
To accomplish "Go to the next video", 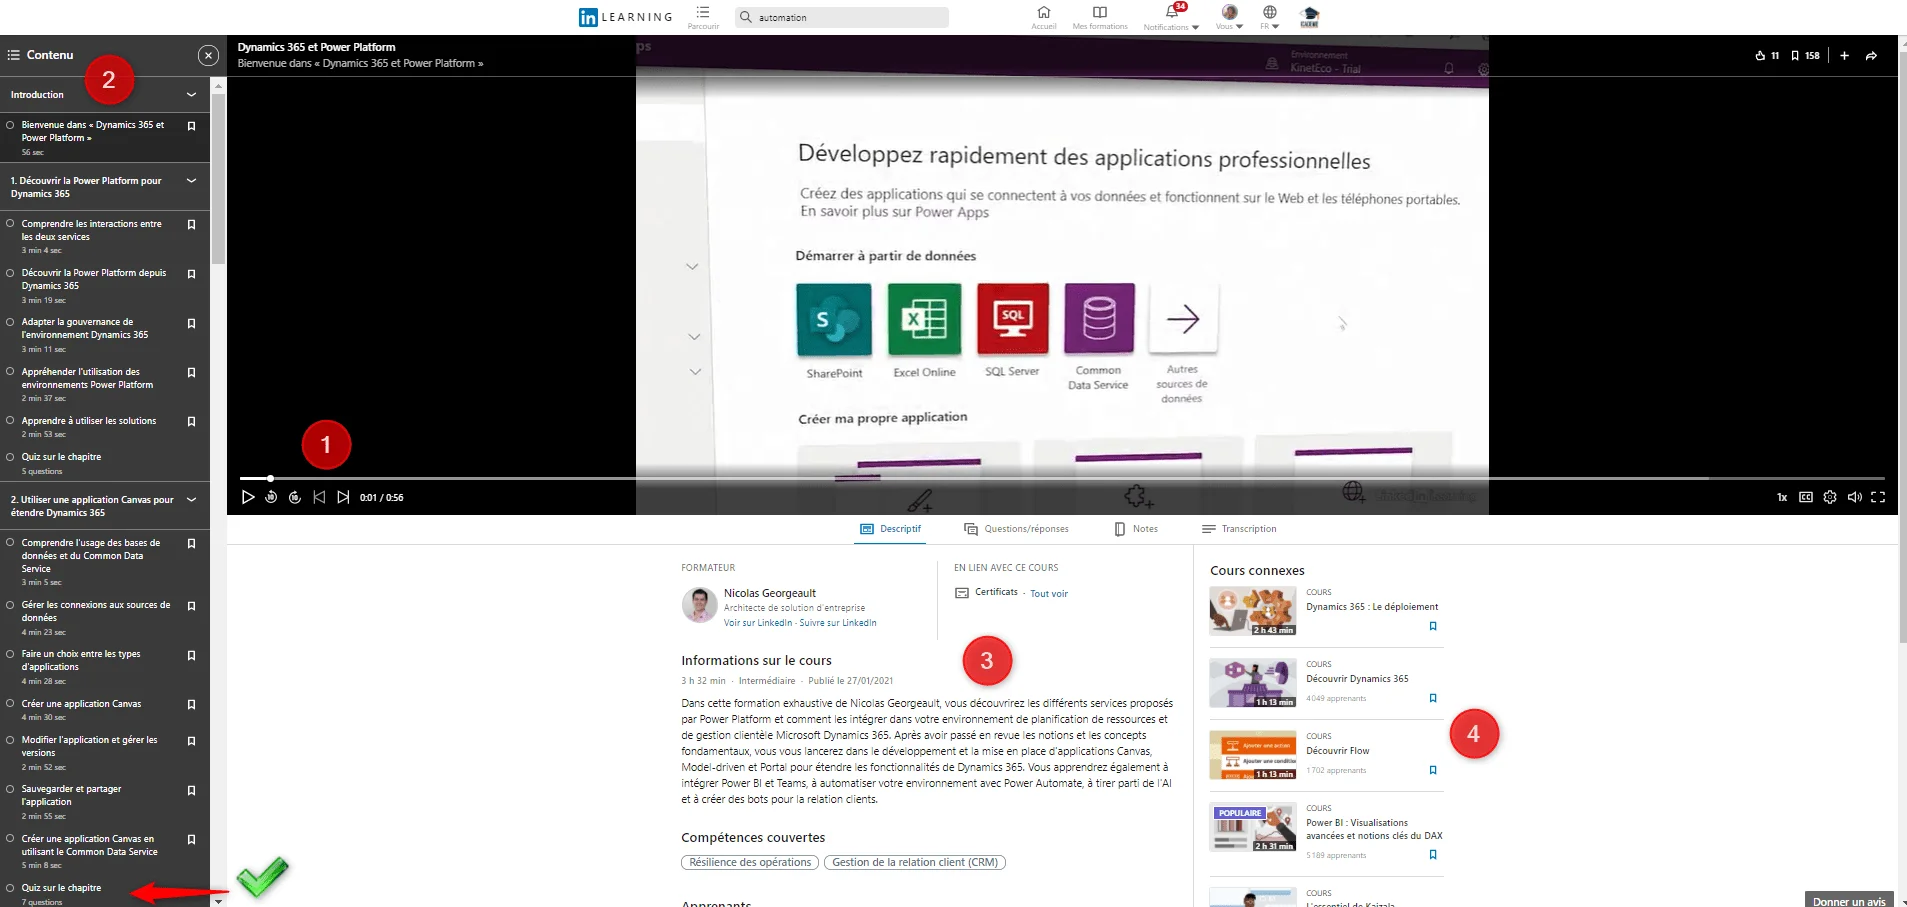I will click(x=343, y=497).
